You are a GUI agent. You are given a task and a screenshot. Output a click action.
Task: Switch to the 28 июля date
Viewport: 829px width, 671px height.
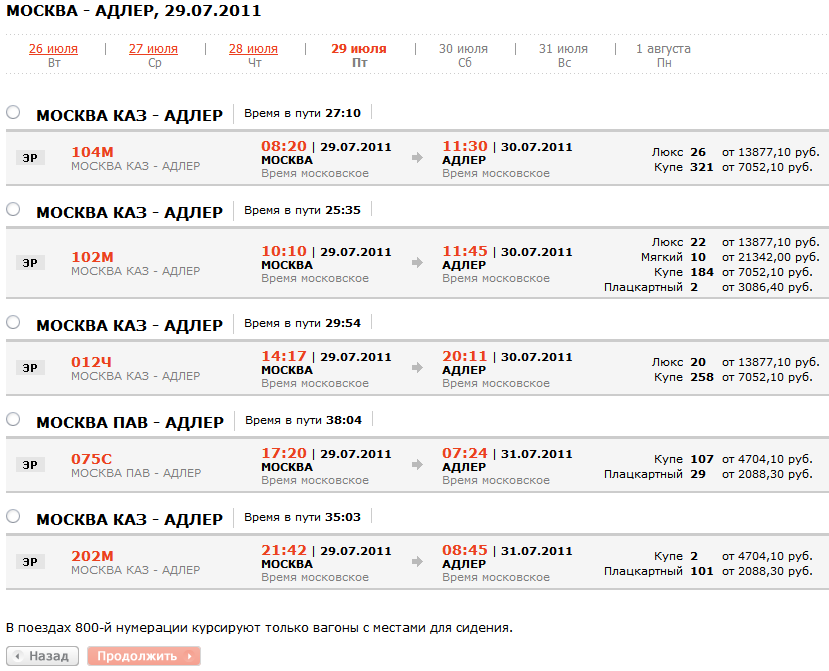(253, 49)
